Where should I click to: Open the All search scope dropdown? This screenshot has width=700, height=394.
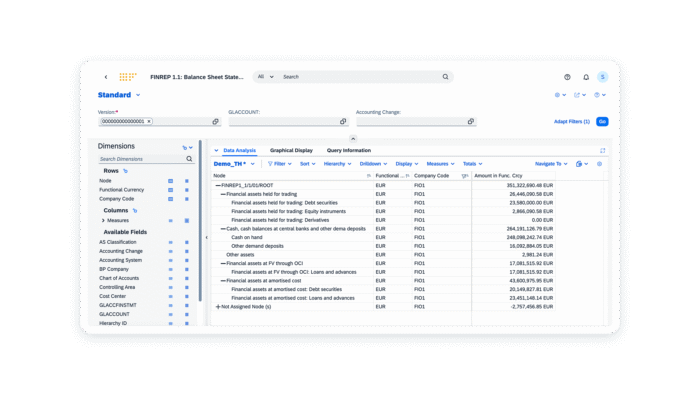pos(266,77)
